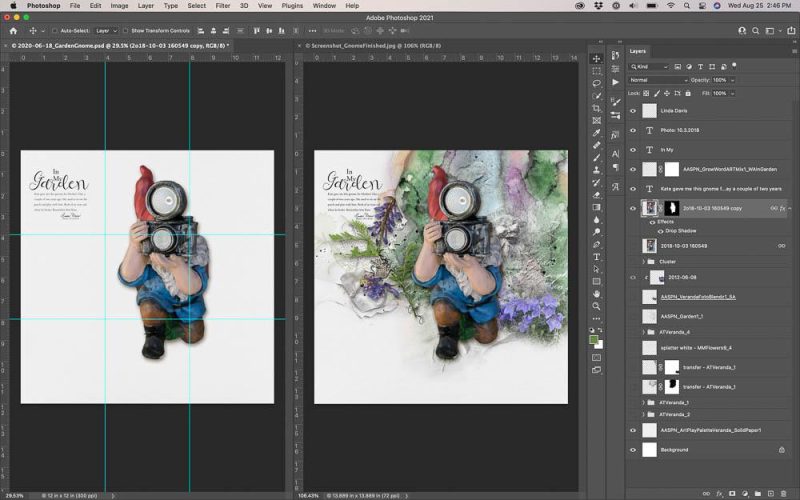Toggle the layer filter on/off switch
Viewport: 800px width, 500px height.
735,66
